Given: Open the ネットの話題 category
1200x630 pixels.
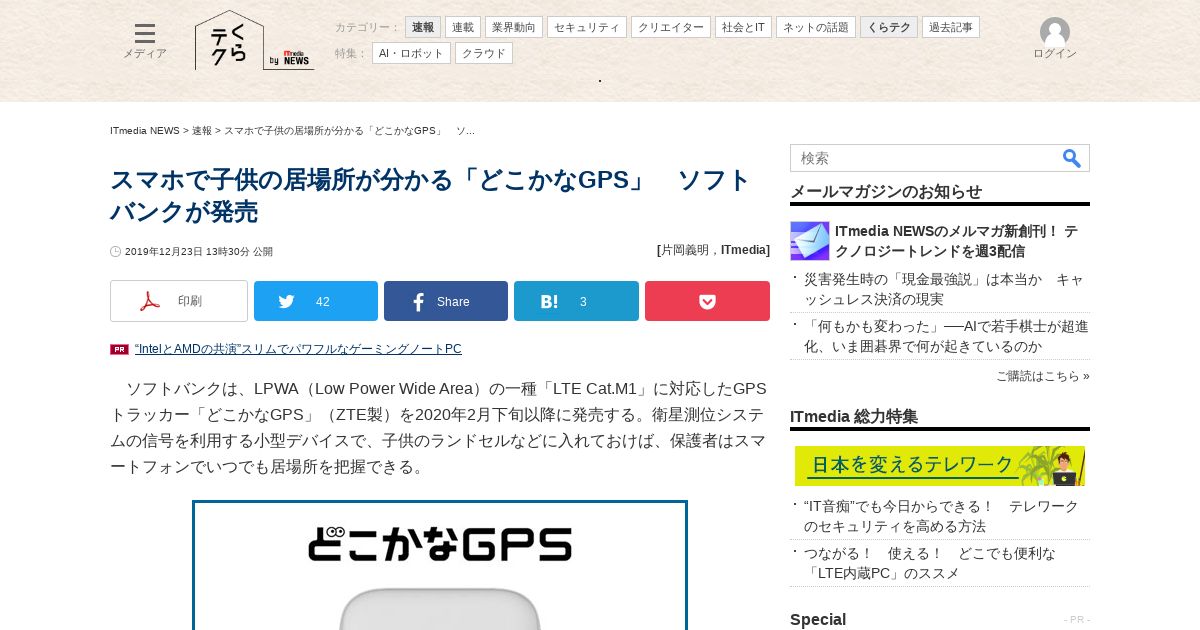Looking at the screenshot, I should pyautogui.click(x=816, y=27).
